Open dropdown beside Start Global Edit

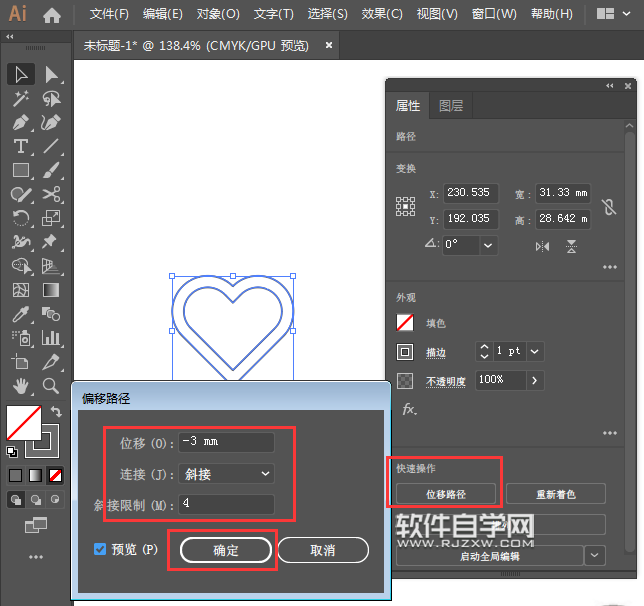point(594,555)
